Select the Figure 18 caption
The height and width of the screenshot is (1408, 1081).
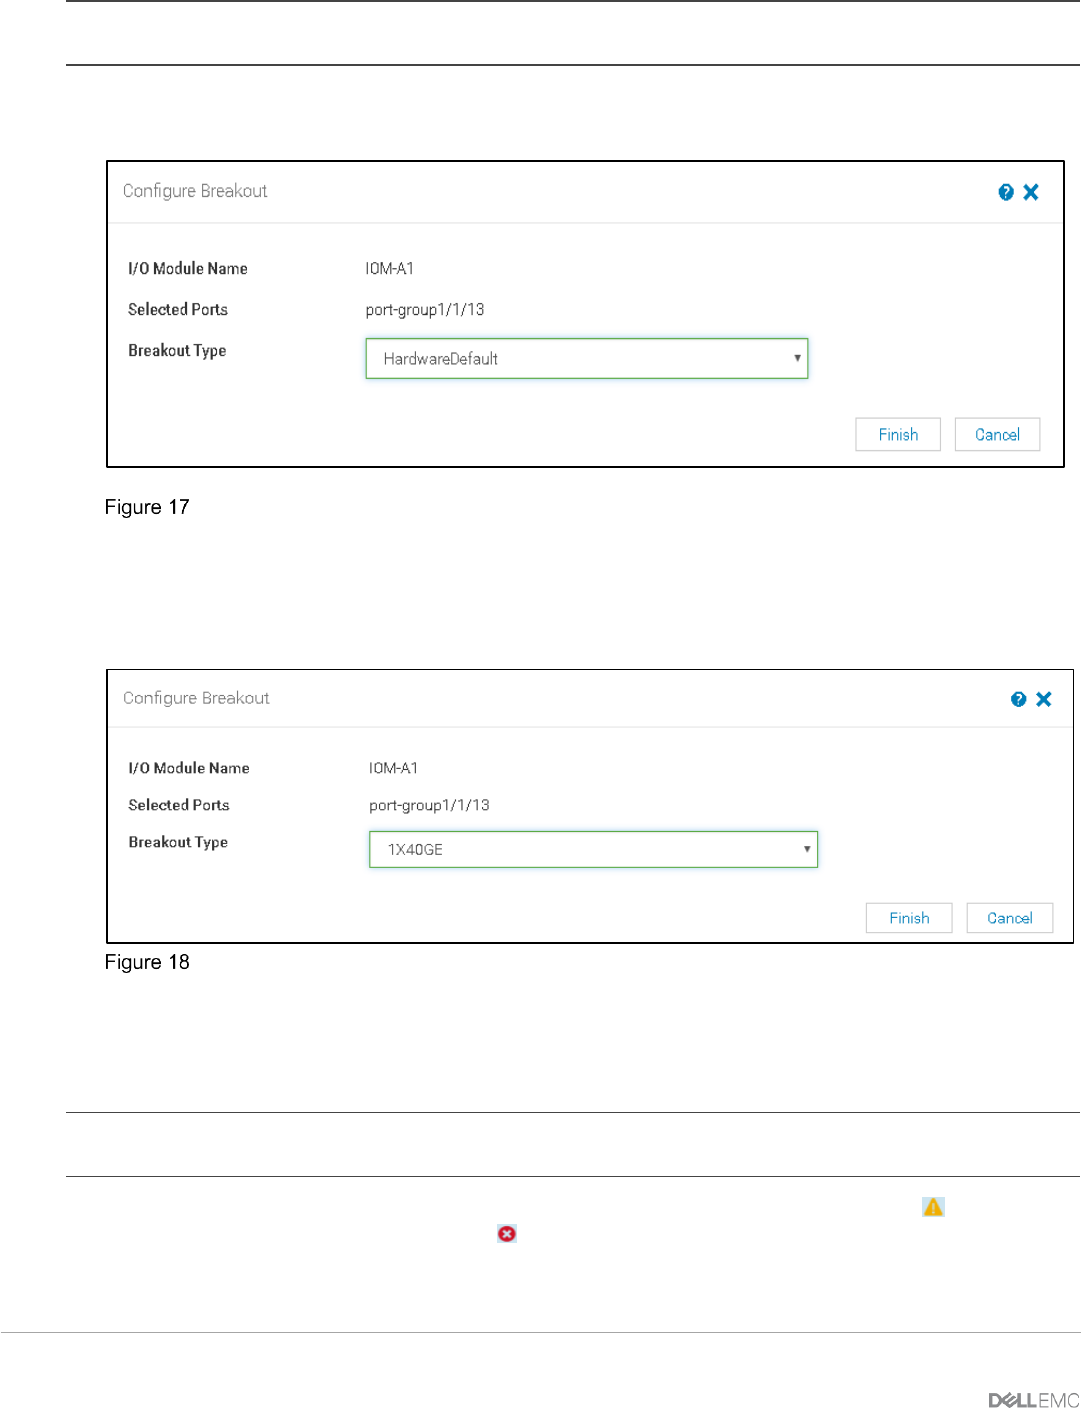(x=147, y=962)
